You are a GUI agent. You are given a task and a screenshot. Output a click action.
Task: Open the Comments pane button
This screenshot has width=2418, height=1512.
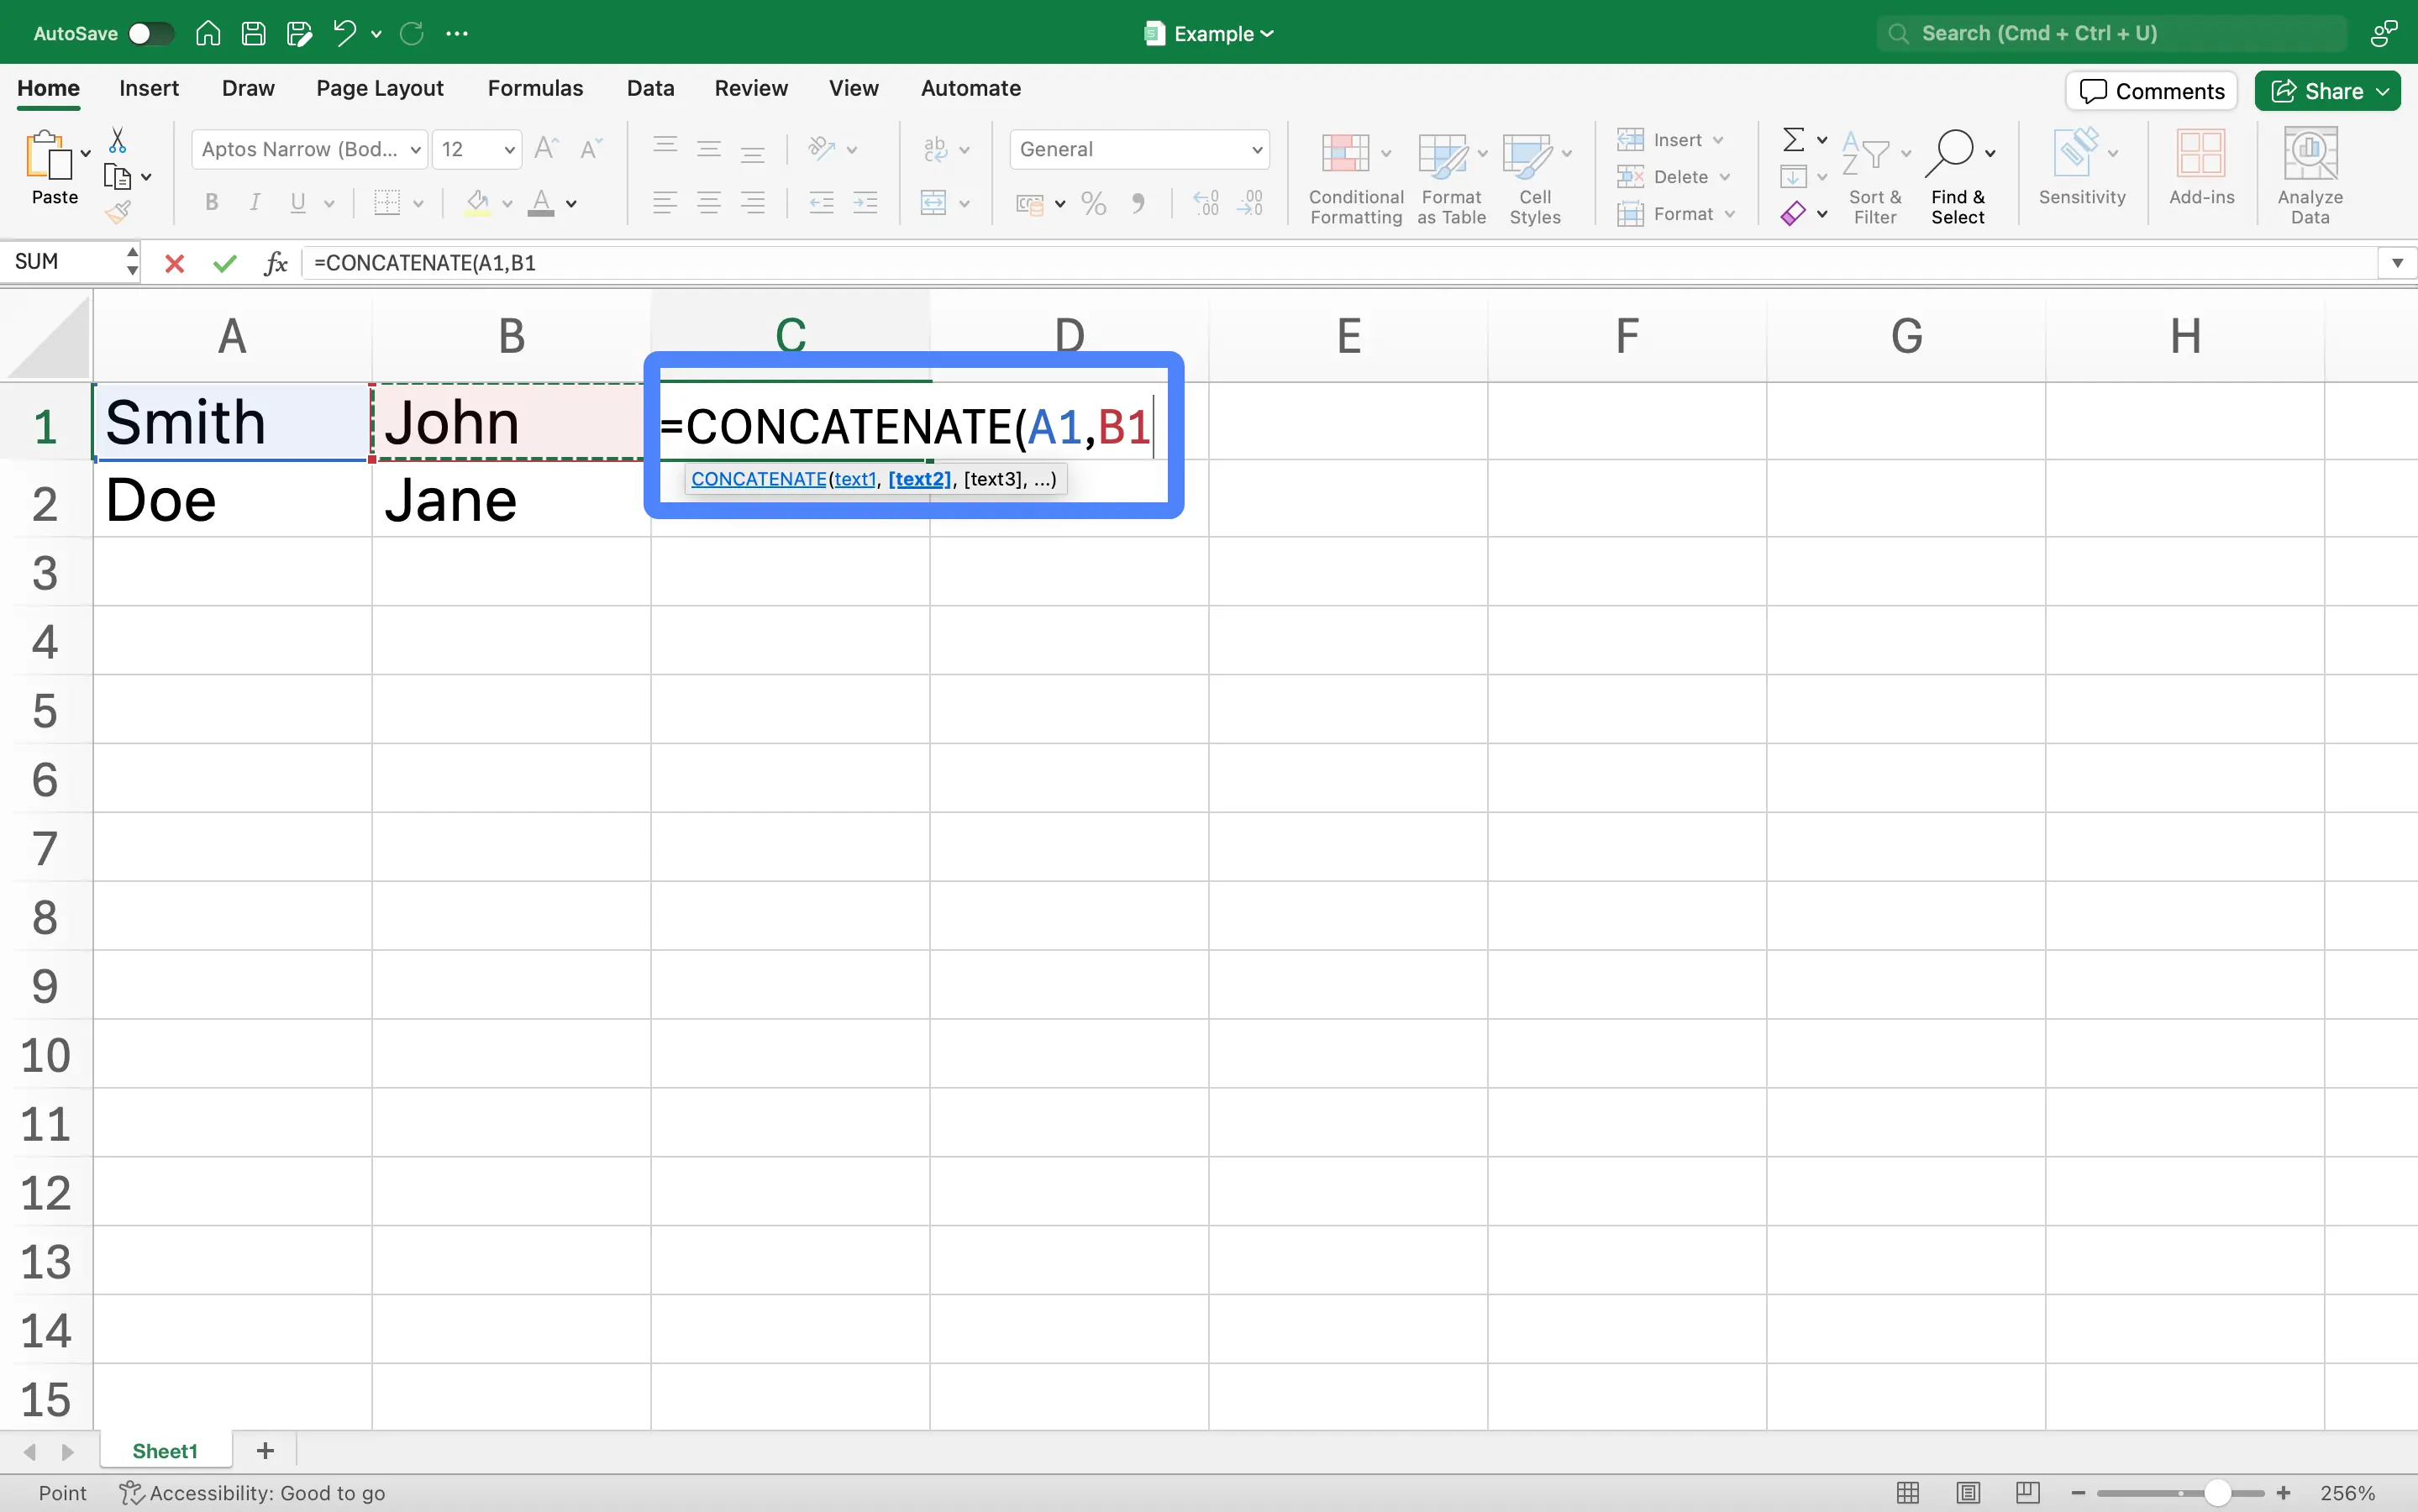[2151, 91]
